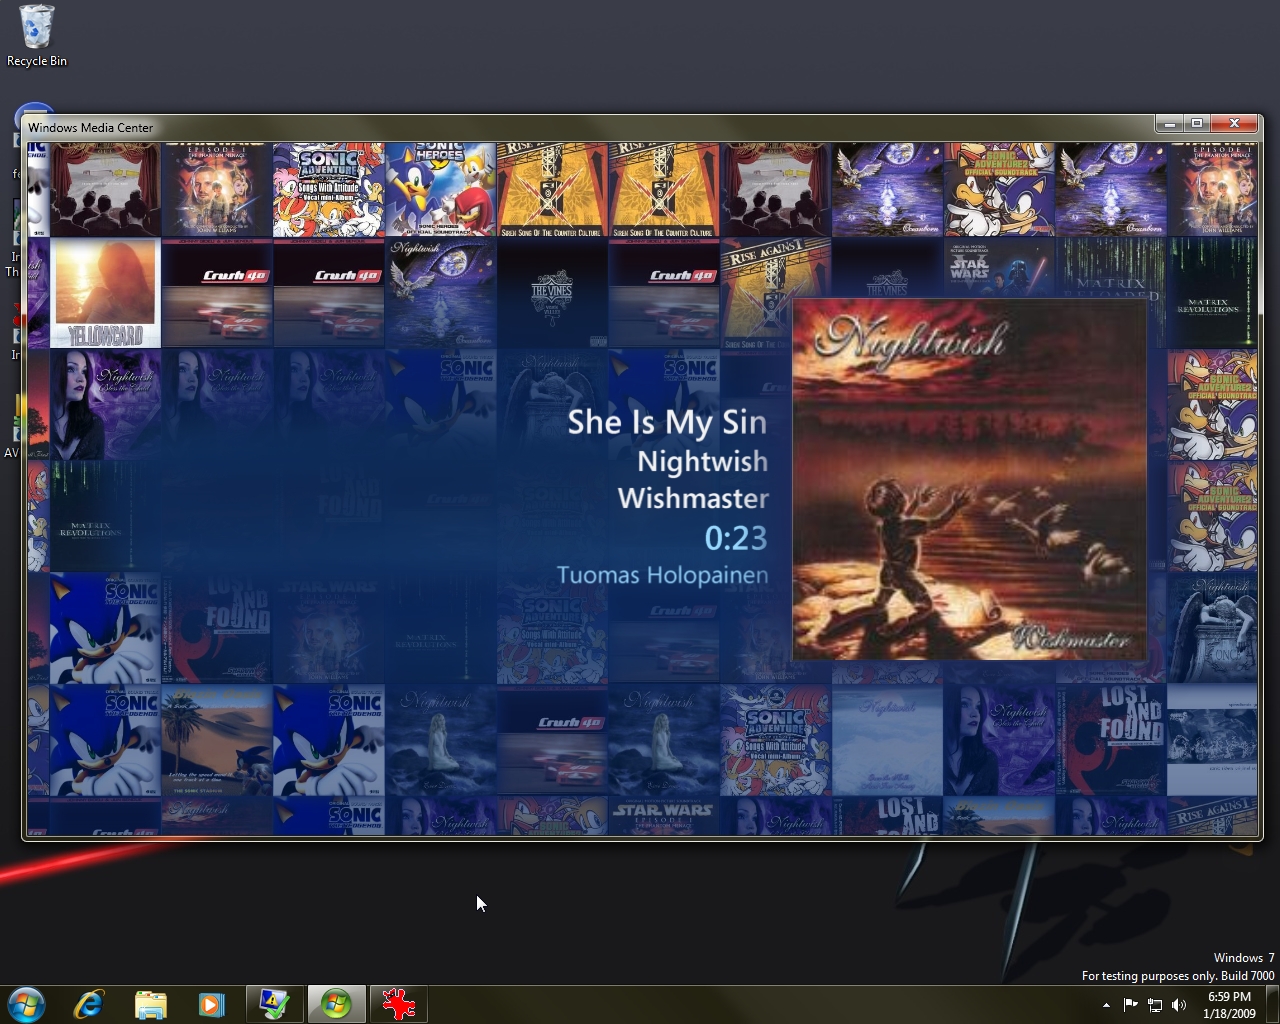Select the blue Star Wars soundtrack tile beside Matrix Reloaded
The image size is (1280, 1024).
click(x=999, y=268)
